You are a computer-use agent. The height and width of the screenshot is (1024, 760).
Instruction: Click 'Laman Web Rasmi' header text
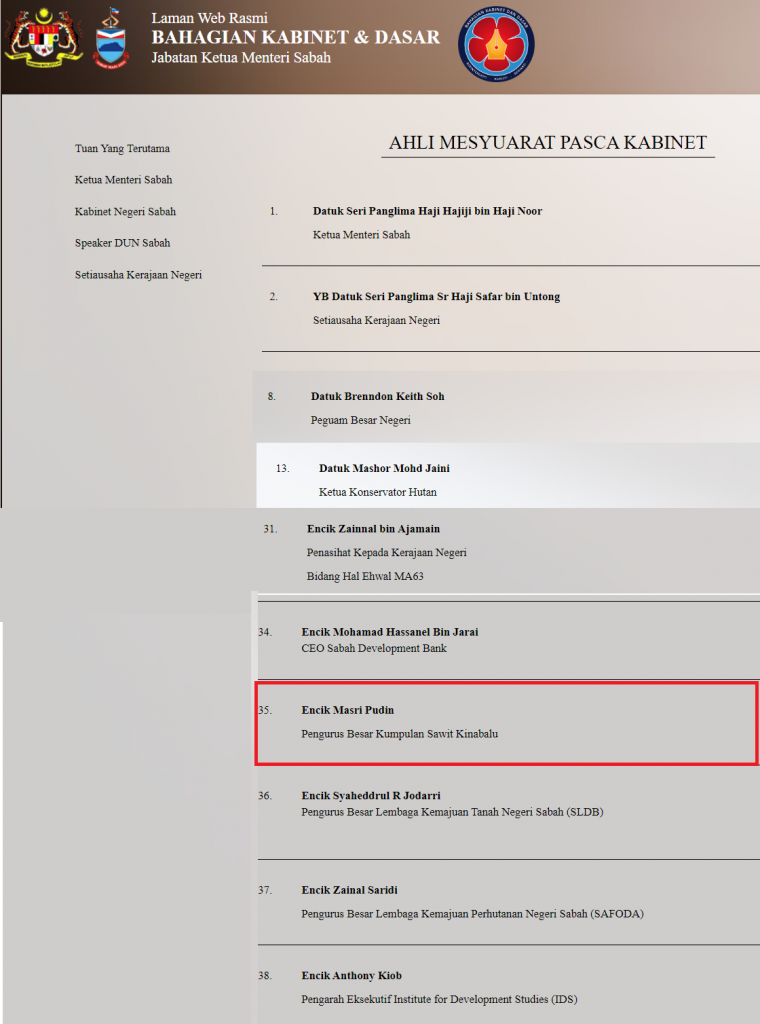coord(210,18)
